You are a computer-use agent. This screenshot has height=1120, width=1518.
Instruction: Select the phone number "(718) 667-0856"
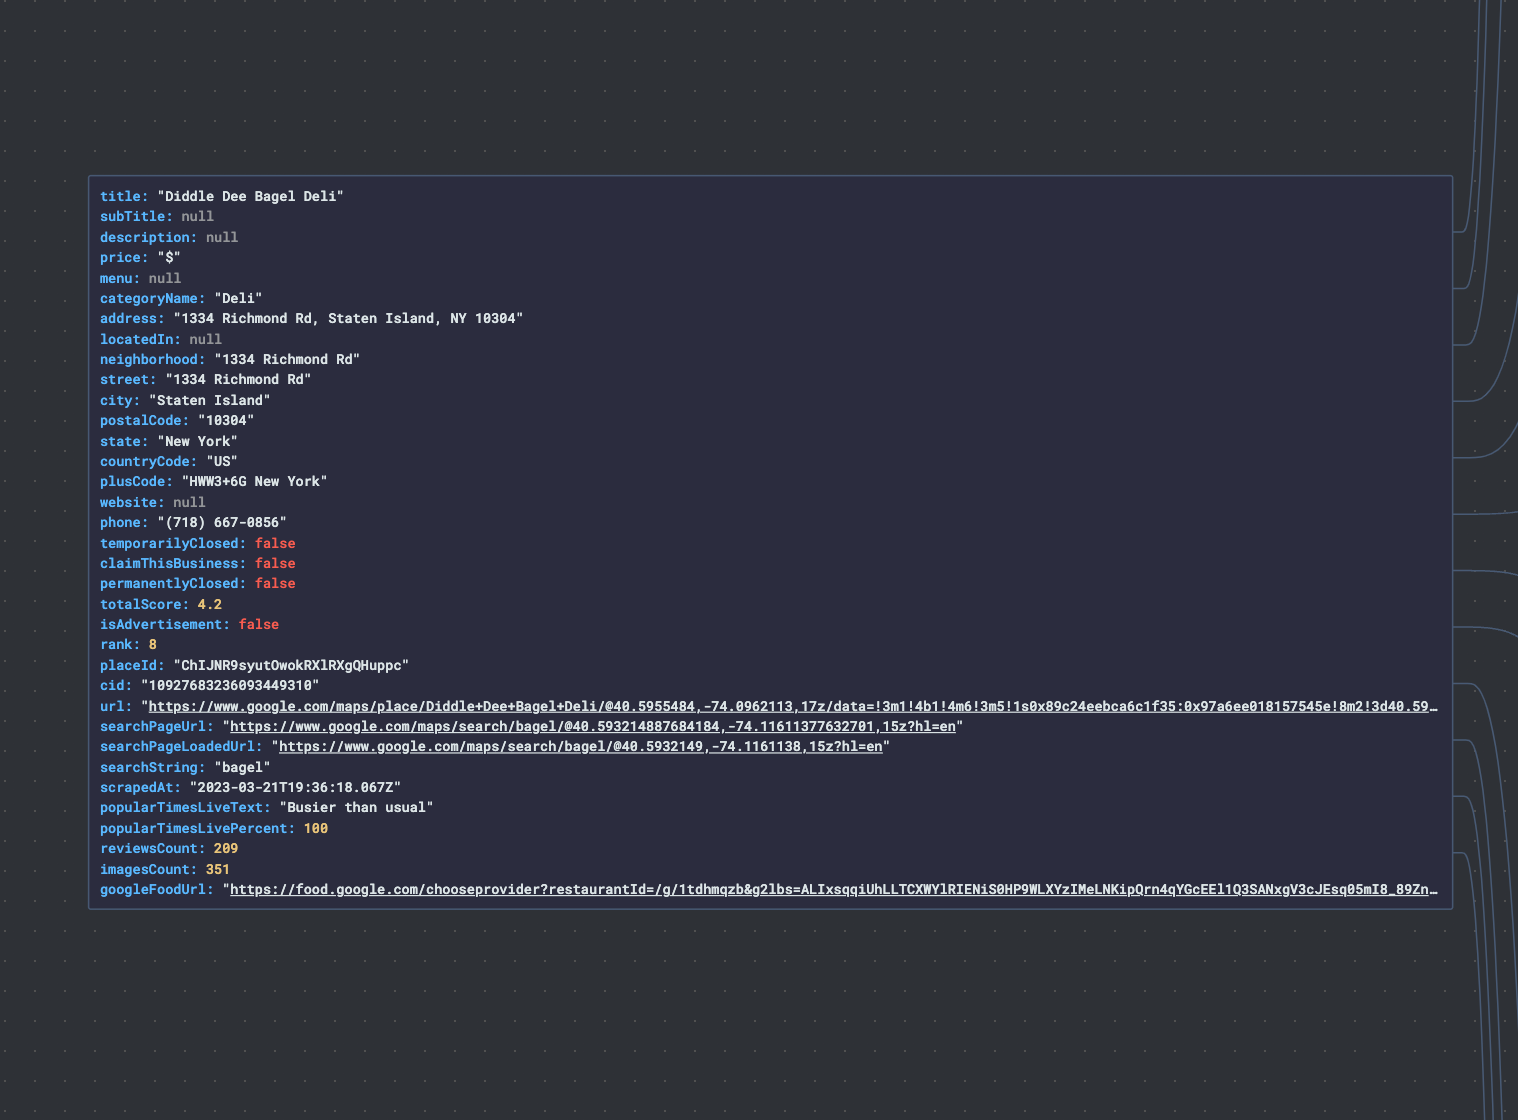(222, 522)
